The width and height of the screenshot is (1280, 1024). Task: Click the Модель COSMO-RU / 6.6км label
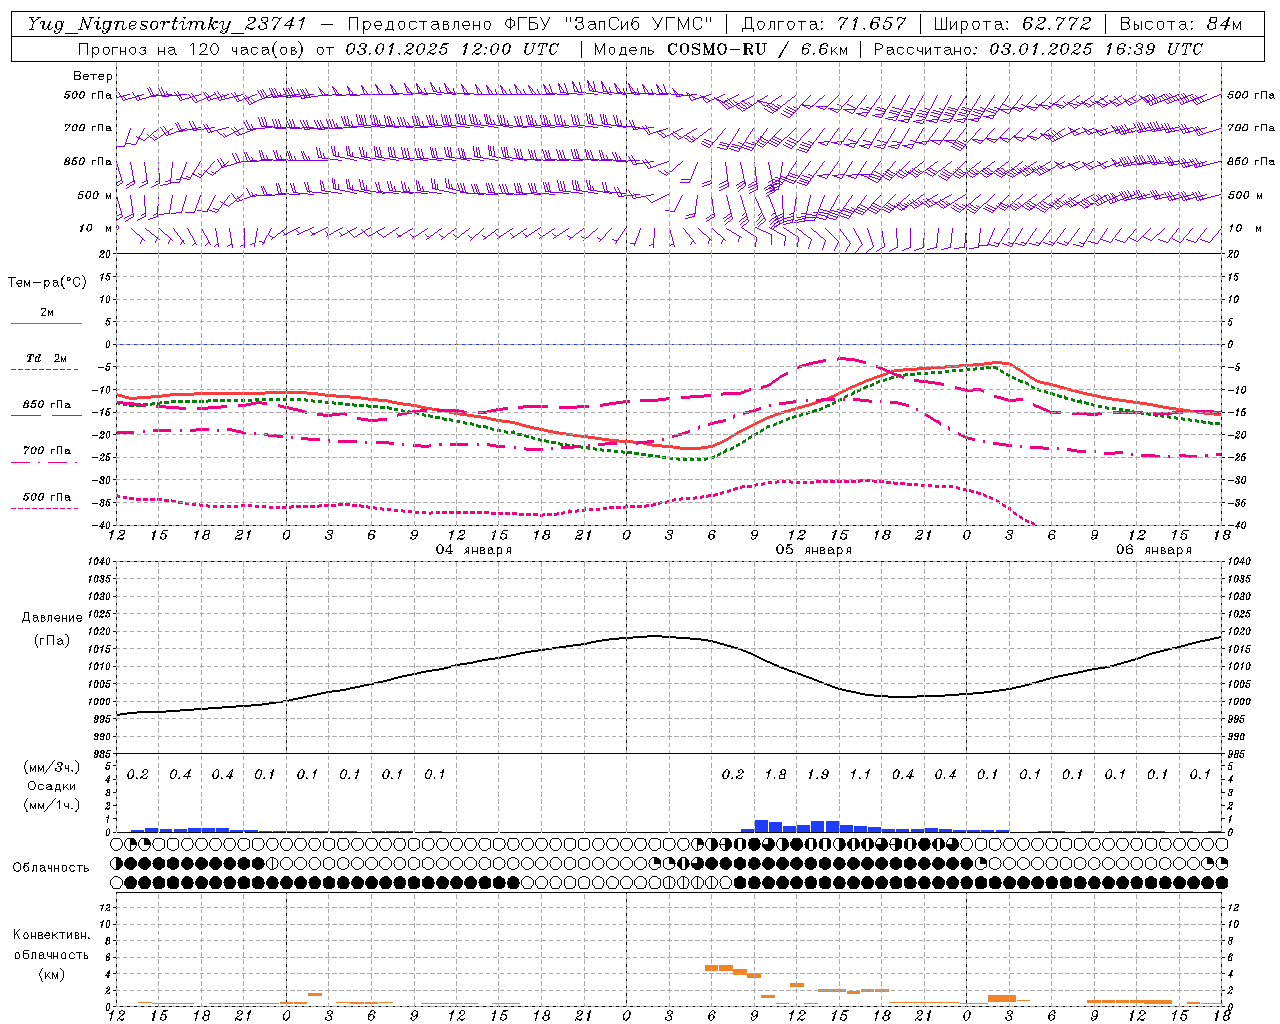click(x=721, y=49)
